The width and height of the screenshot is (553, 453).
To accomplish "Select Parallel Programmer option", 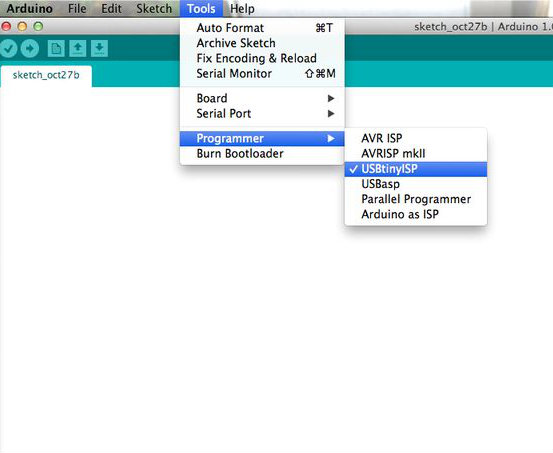I will coord(416,199).
